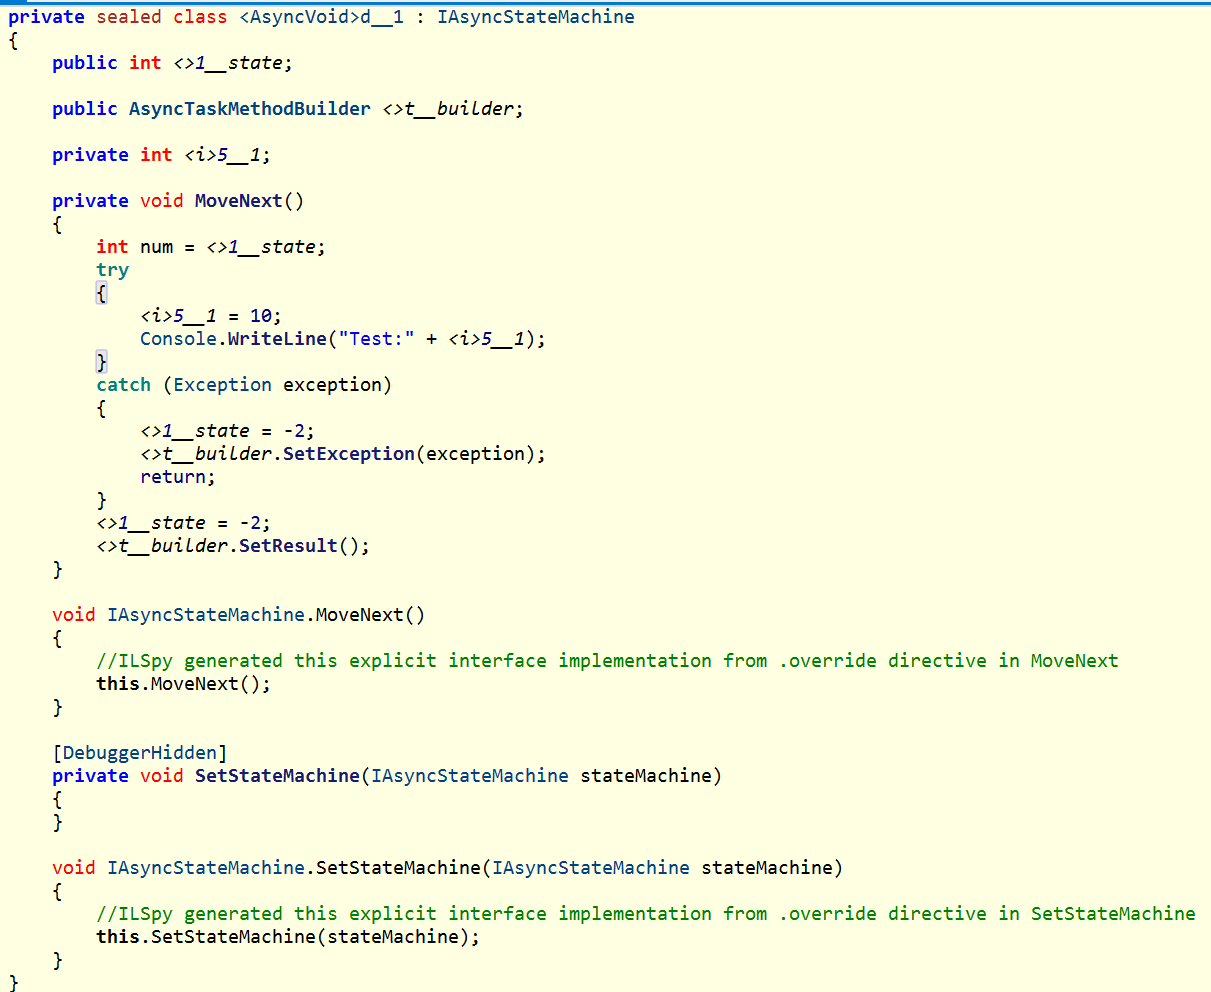The width and height of the screenshot is (1211, 992).
Task: Click the ILSpy comment ending in MoveNext
Action: point(607,661)
